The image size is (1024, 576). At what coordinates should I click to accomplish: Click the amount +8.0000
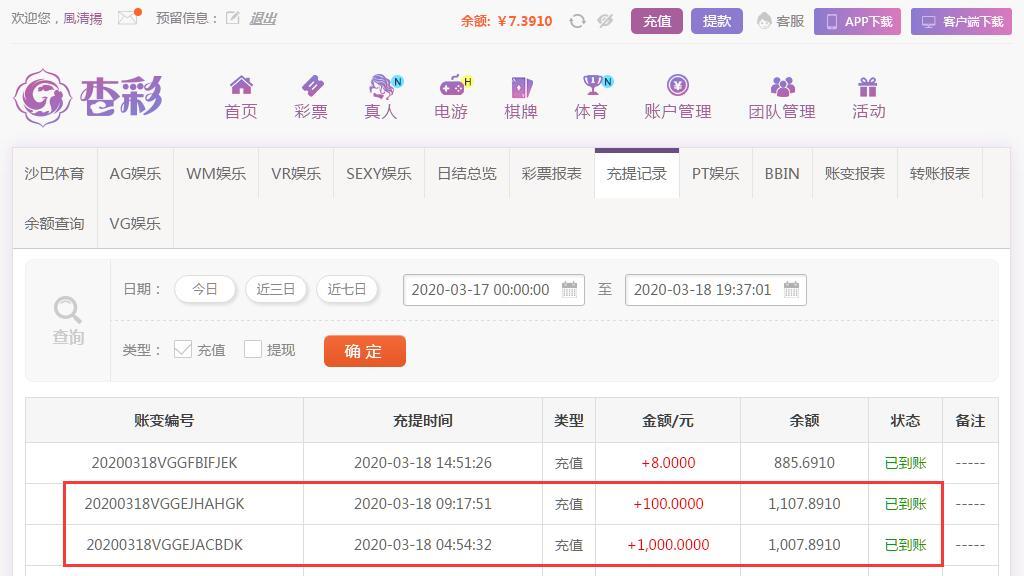point(668,463)
